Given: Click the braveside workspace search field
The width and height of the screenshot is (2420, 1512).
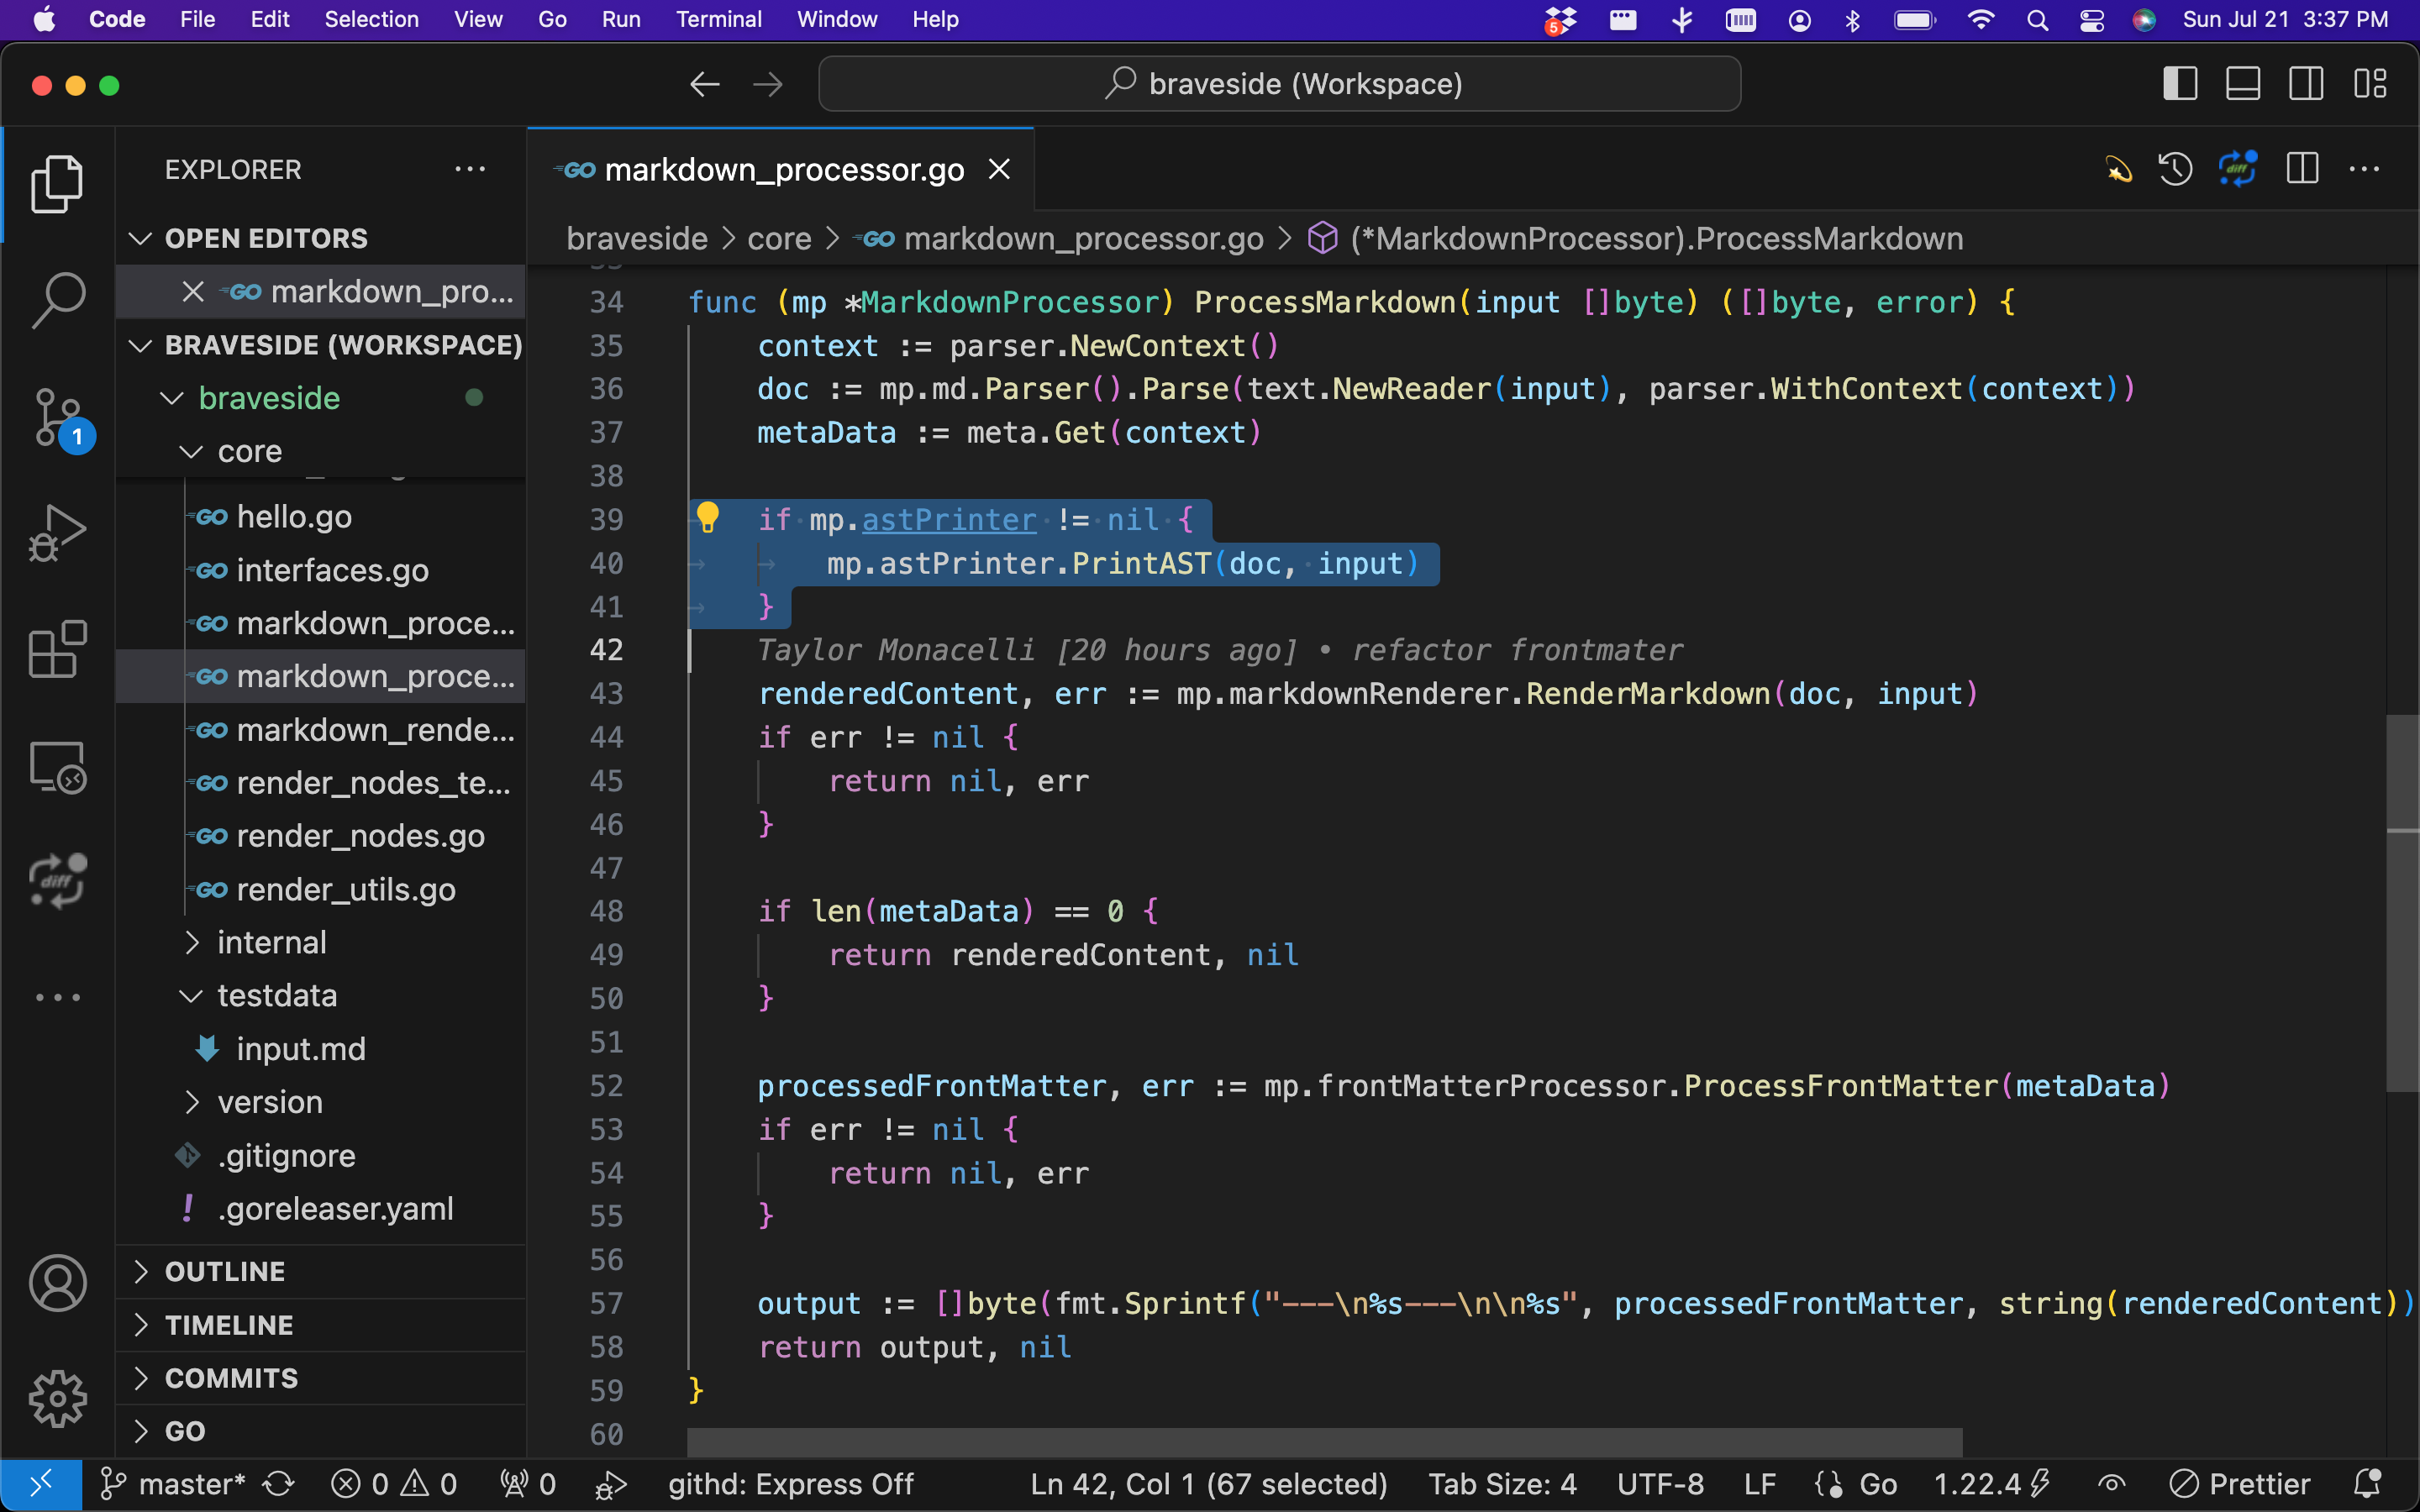Looking at the screenshot, I should click(x=1279, y=84).
